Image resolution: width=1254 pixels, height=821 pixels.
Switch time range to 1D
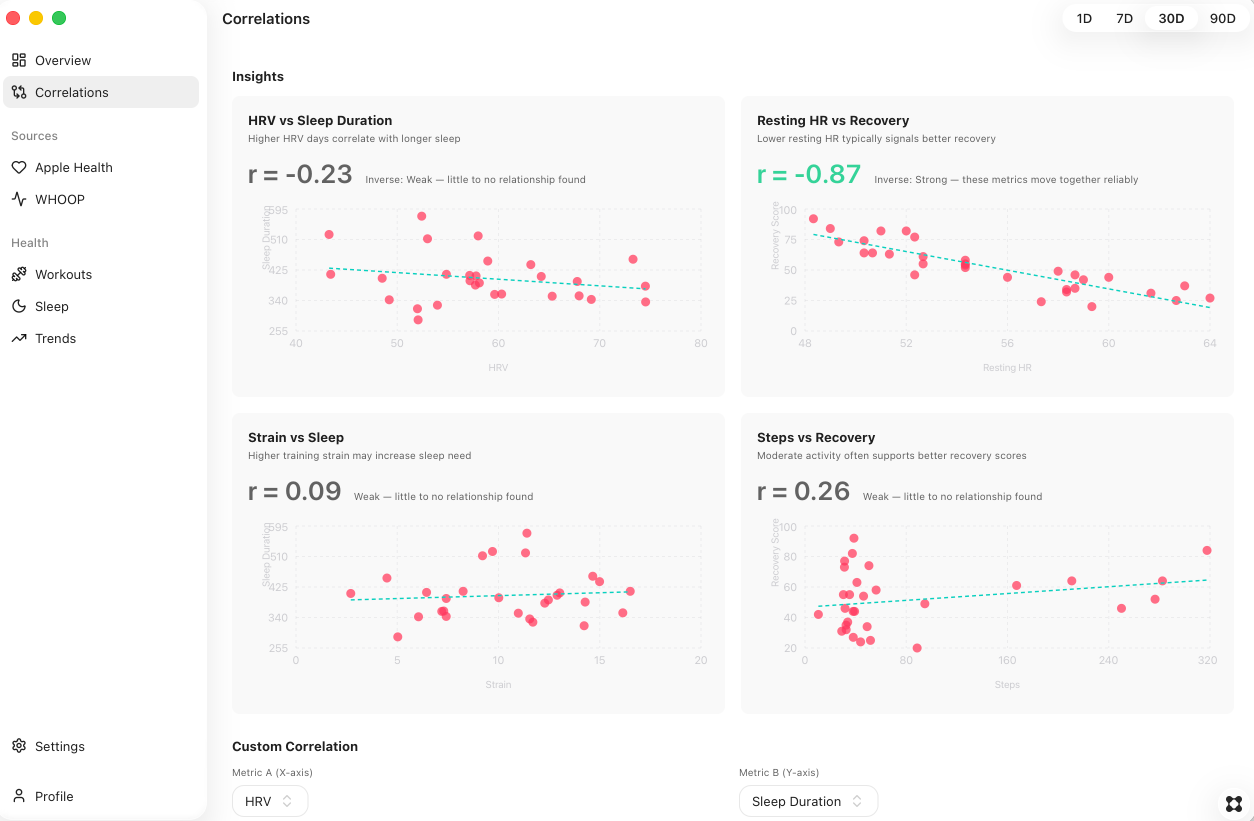pyautogui.click(x=1084, y=18)
